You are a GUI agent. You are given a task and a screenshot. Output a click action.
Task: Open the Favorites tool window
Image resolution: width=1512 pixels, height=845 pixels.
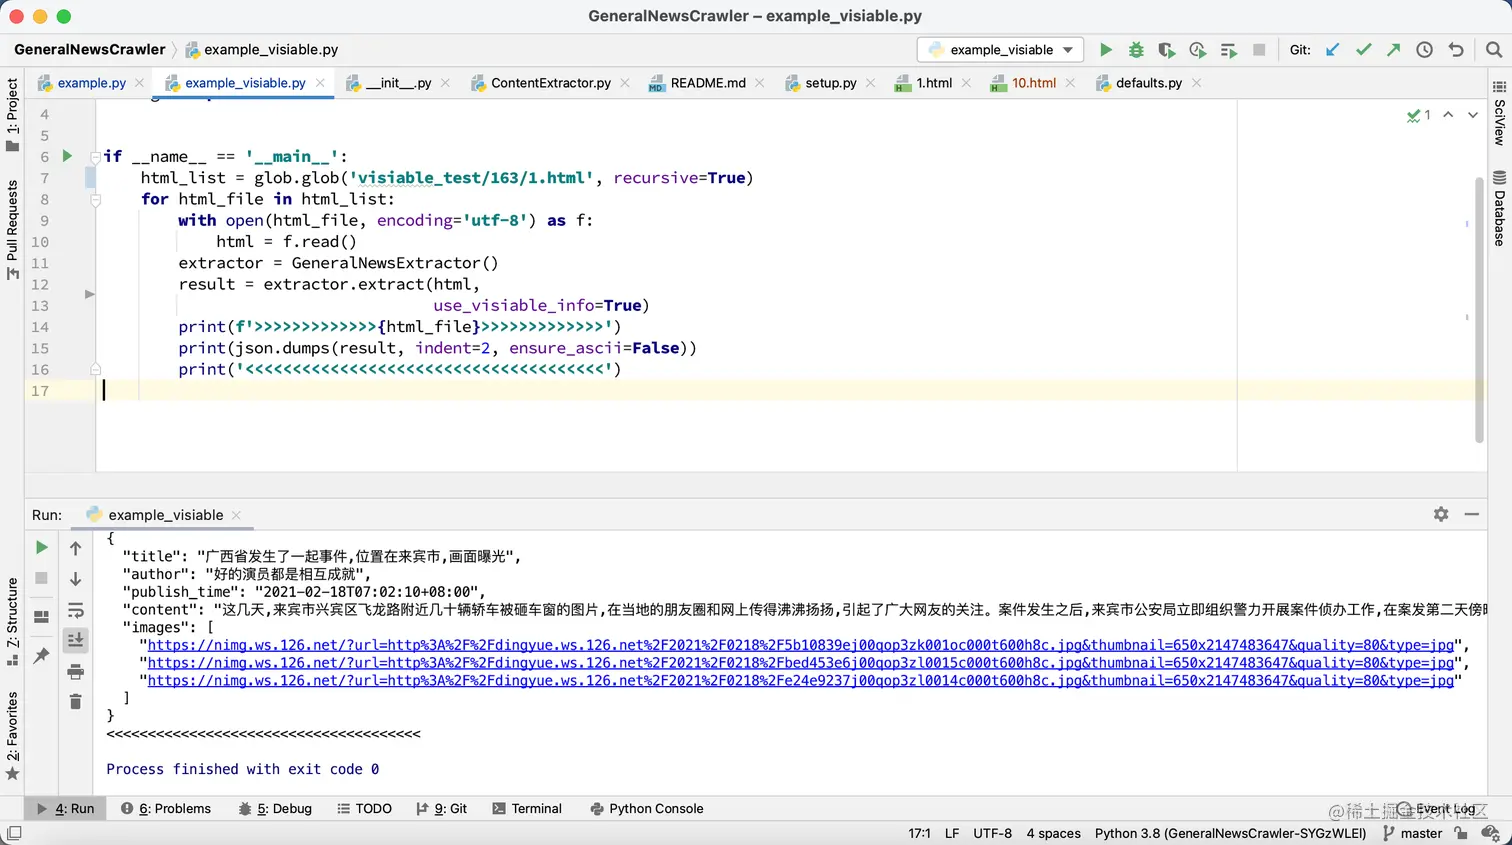pos(12,735)
